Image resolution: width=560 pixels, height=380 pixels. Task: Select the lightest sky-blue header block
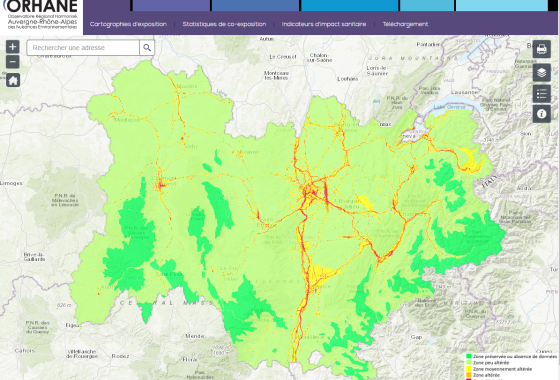pos(502,5)
